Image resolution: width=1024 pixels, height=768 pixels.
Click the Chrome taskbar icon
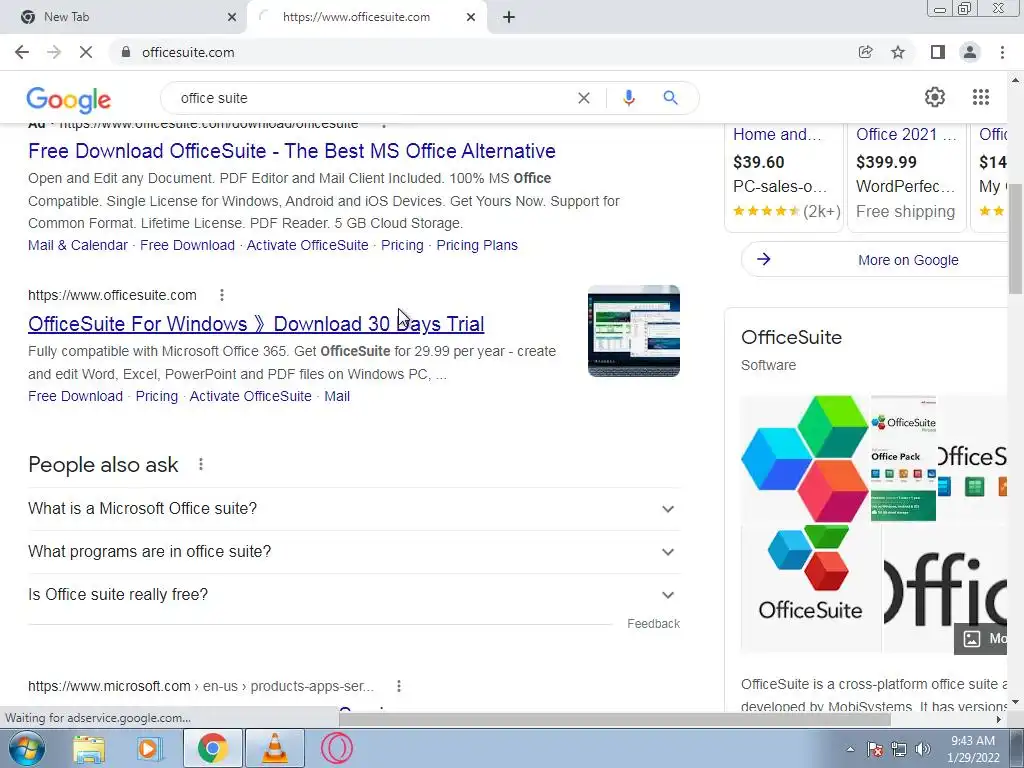(x=212, y=748)
